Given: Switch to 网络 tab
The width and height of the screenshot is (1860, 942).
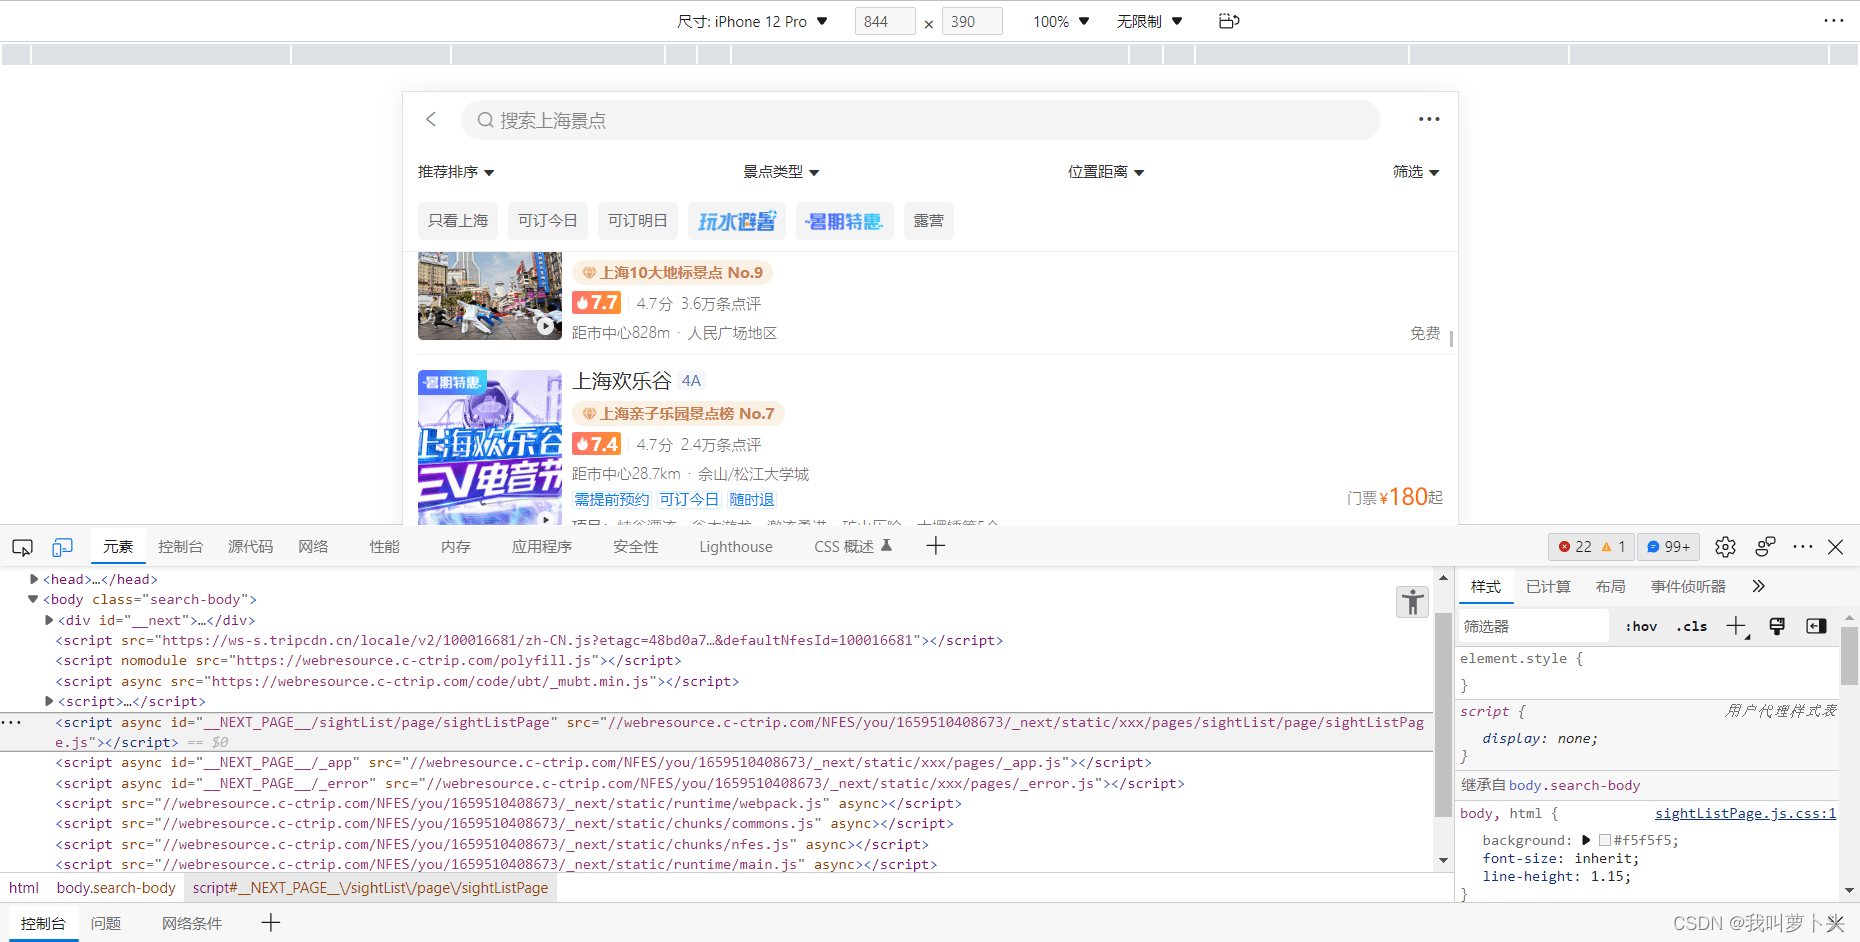Looking at the screenshot, I should [x=313, y=547].
